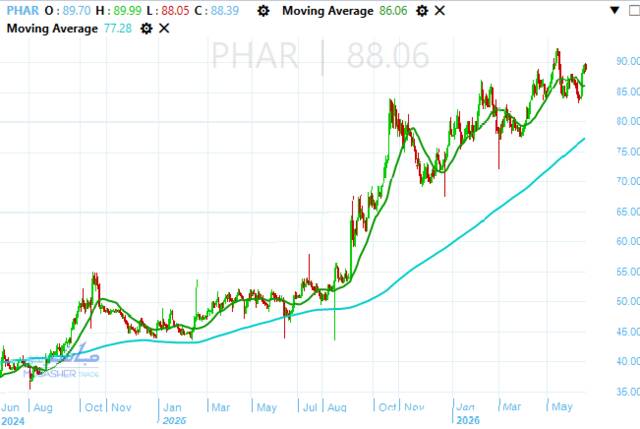Click the 60.00 price axis label
Screen dimensions: 640x429
[x=628, y=241]
